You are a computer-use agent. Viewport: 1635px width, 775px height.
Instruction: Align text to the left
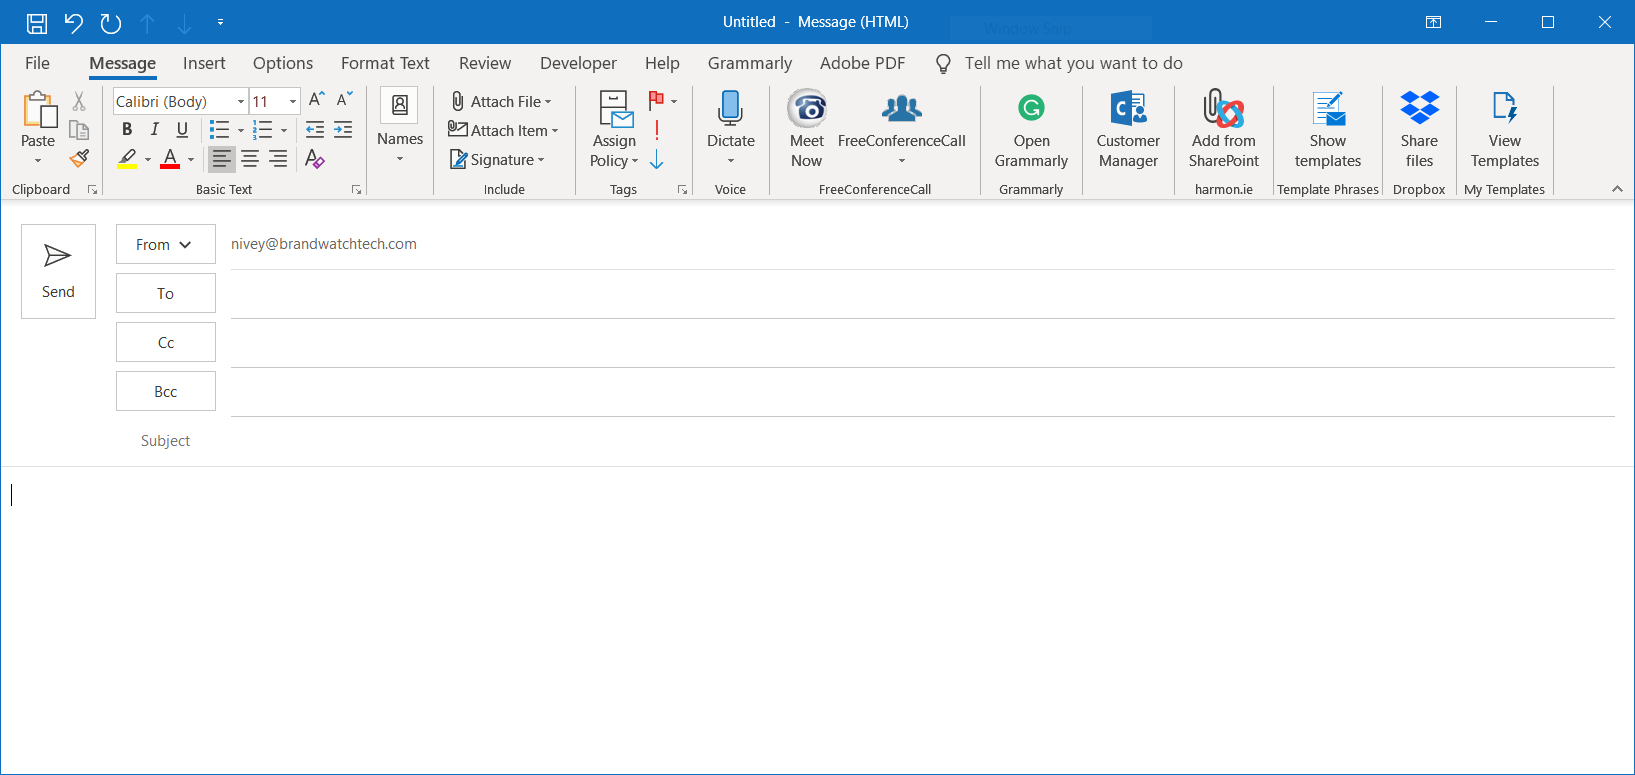[221, 158]
